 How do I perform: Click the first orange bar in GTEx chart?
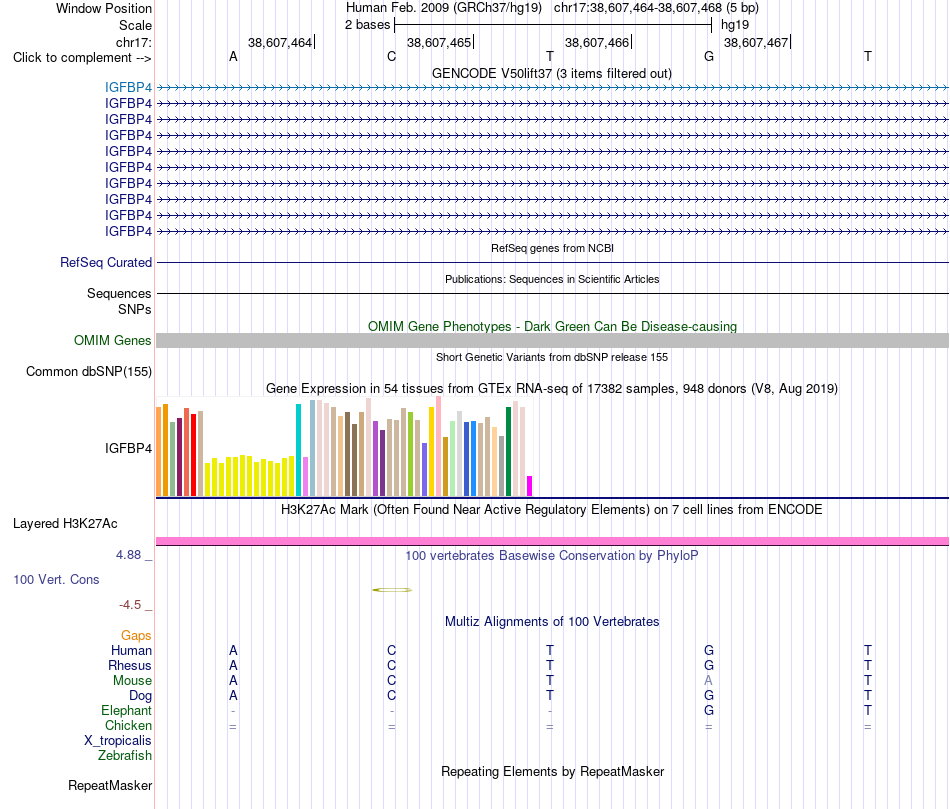point(159,452)
